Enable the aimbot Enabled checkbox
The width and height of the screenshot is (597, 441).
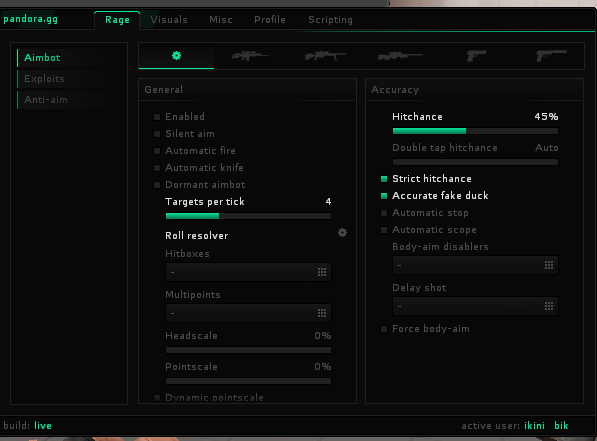tap(157, 117)
